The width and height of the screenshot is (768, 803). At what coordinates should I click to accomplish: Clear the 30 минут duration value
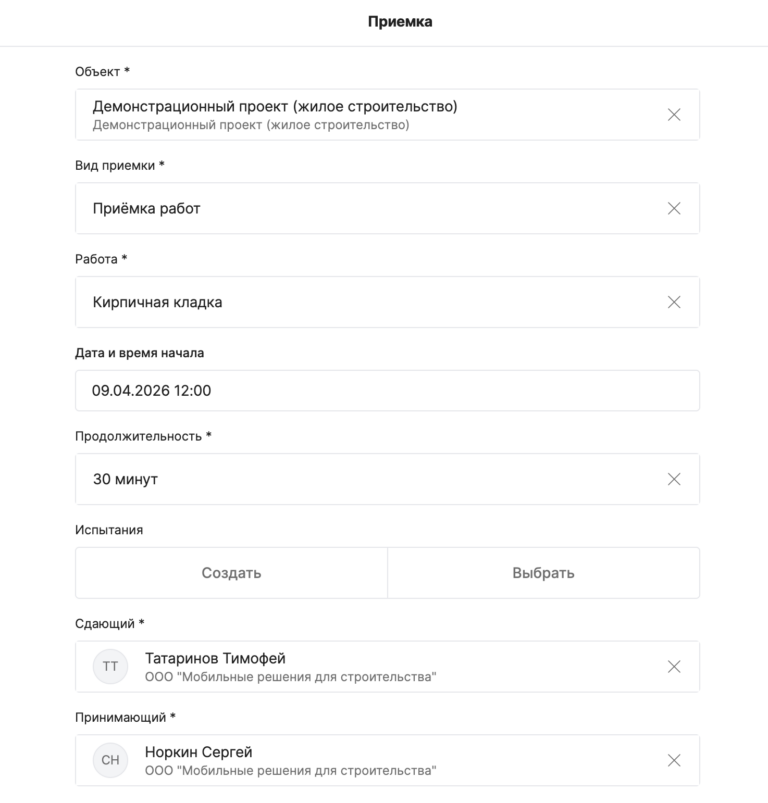pos(674,479)
